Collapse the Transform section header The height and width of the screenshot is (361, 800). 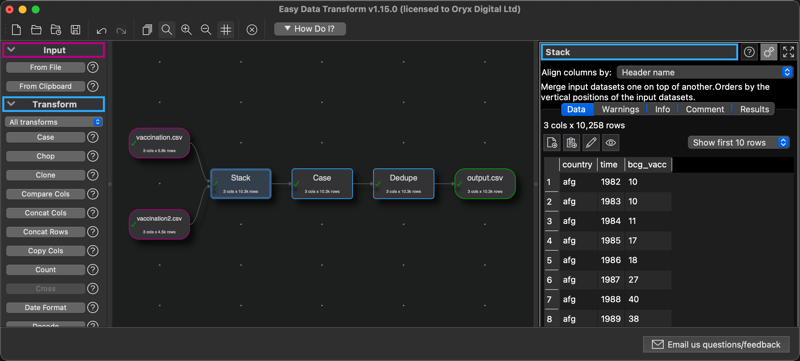[54, 104]
